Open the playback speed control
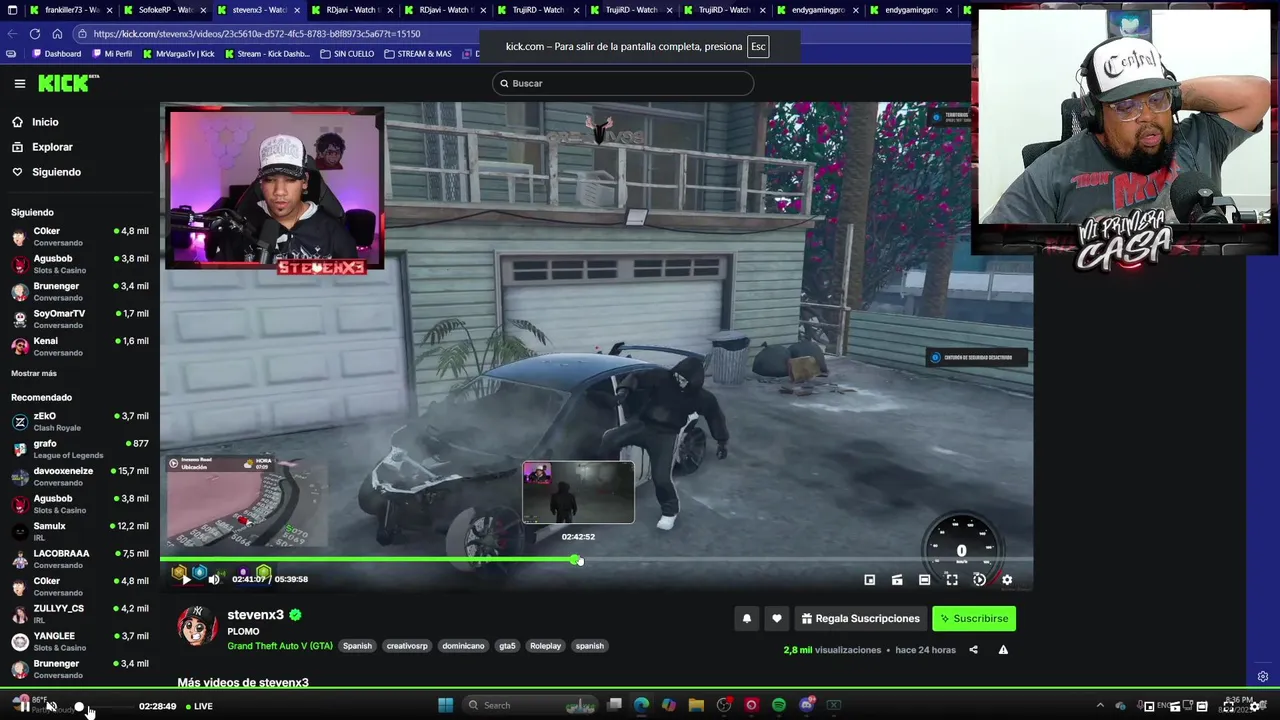Image resolution: width=1280 pixels, height=720 pixels. 980,580
